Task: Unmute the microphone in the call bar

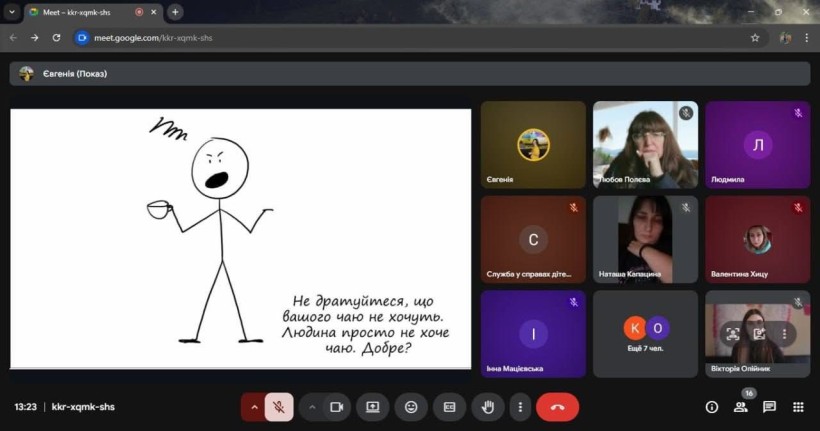Action: pos(279,407)
